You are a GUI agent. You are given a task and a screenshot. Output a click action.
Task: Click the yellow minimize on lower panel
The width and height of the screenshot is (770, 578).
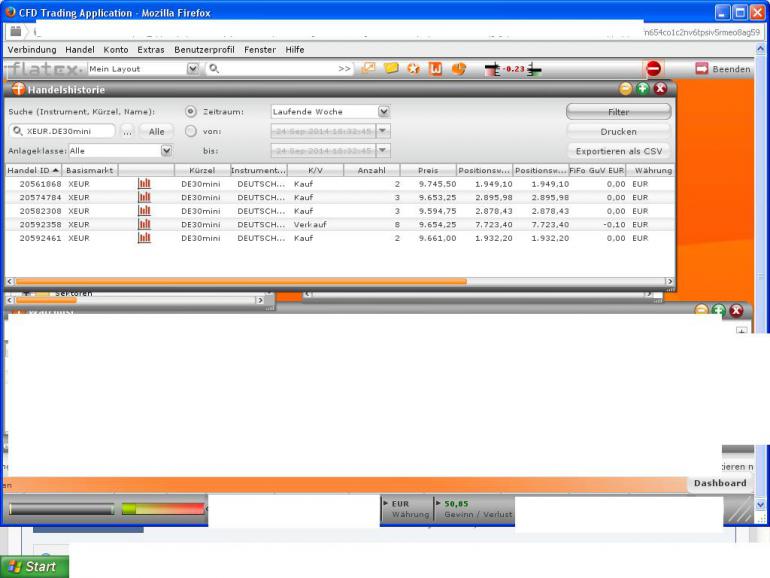coord(701,310)
